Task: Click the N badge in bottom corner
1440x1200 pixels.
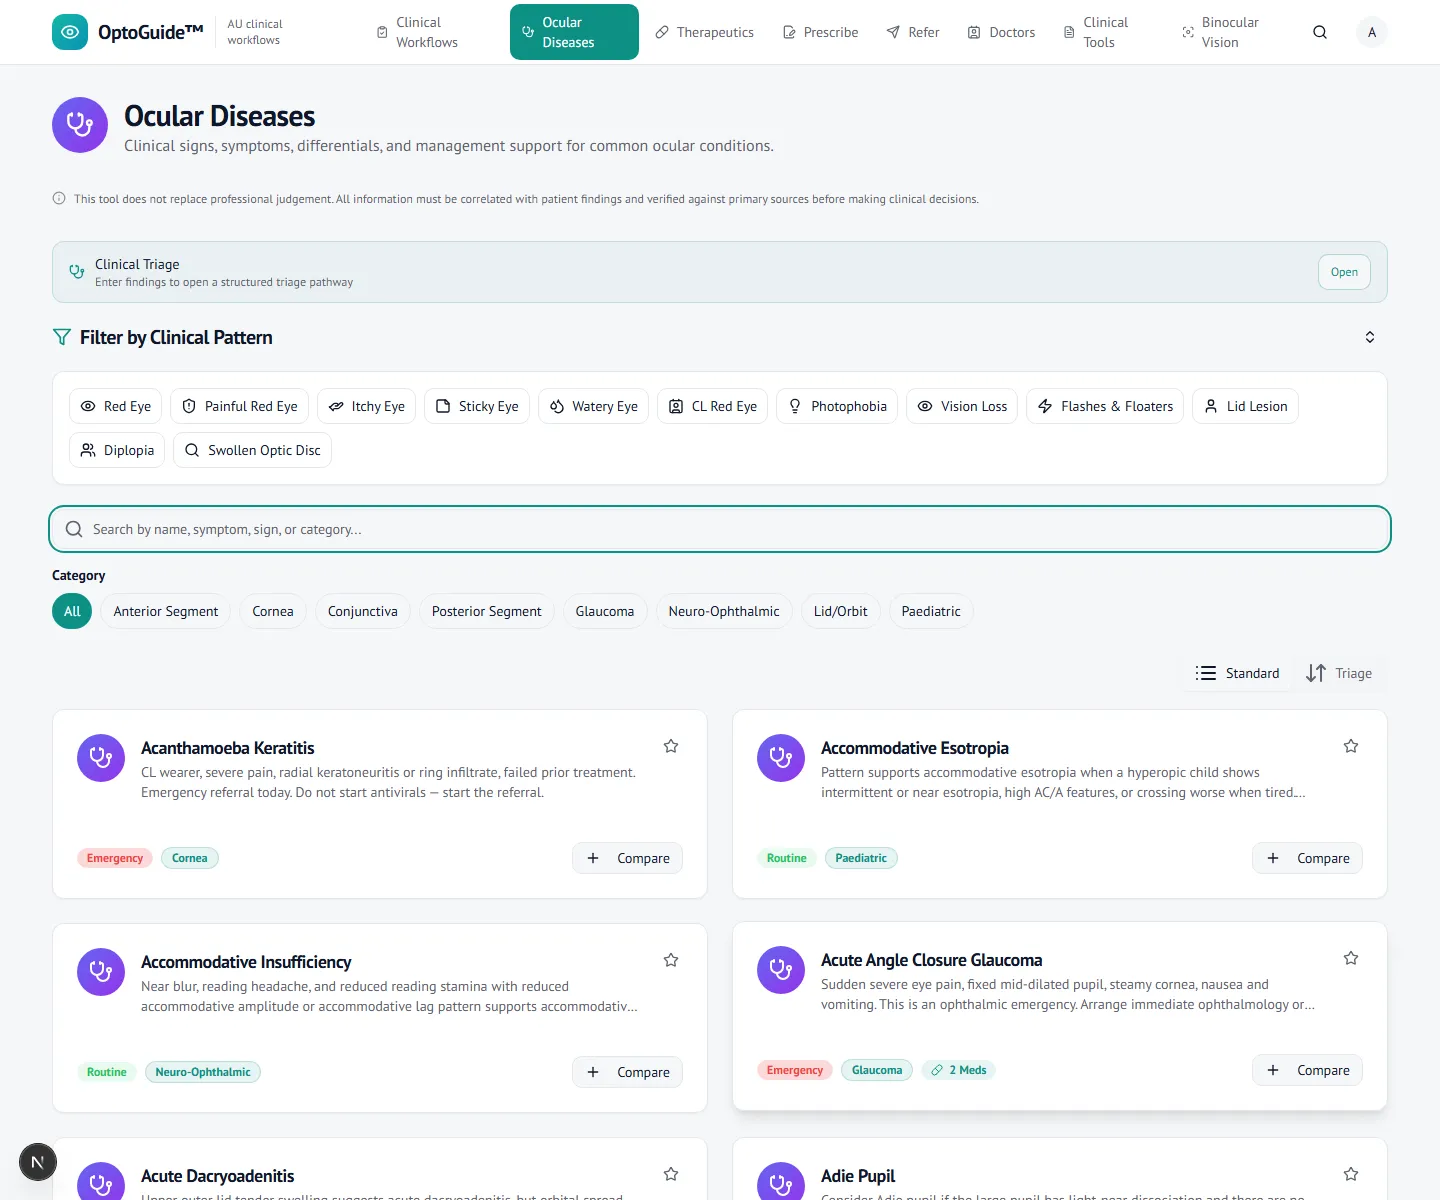Action: point(38,1162)
